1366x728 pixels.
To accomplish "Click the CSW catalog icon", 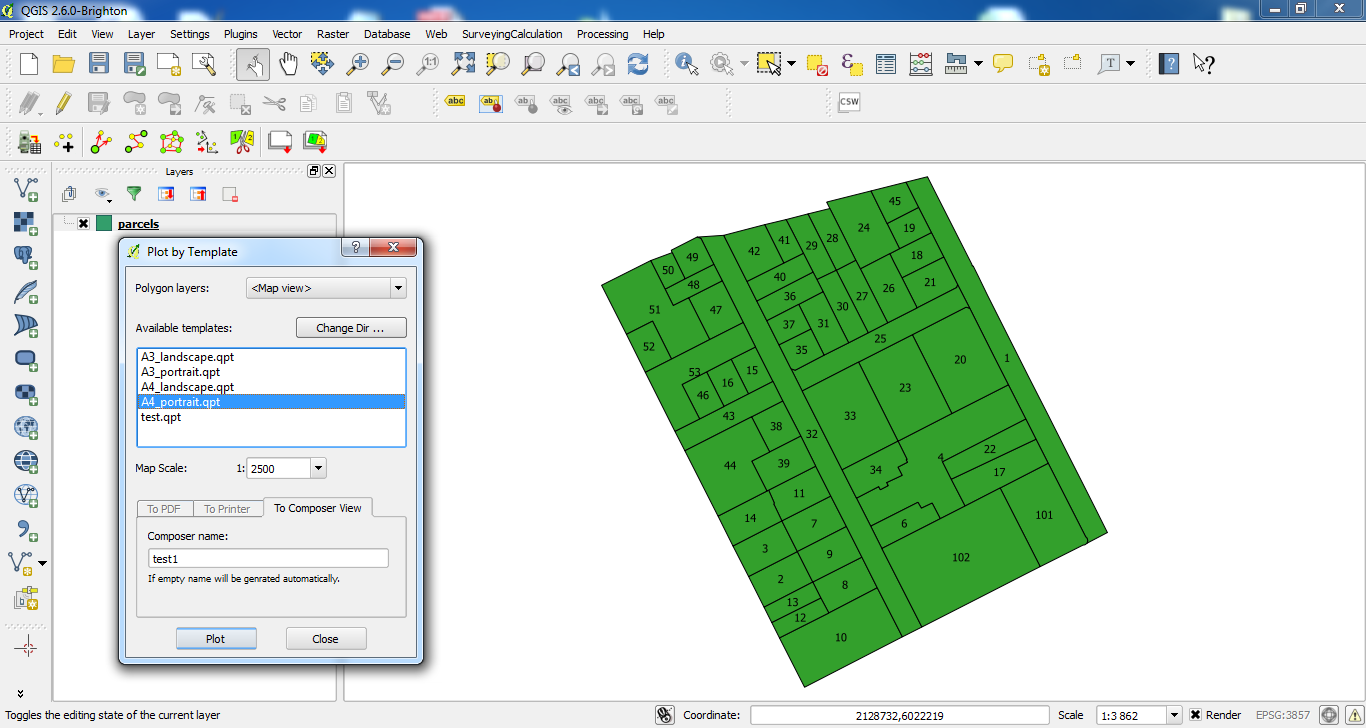I will 849,102.
